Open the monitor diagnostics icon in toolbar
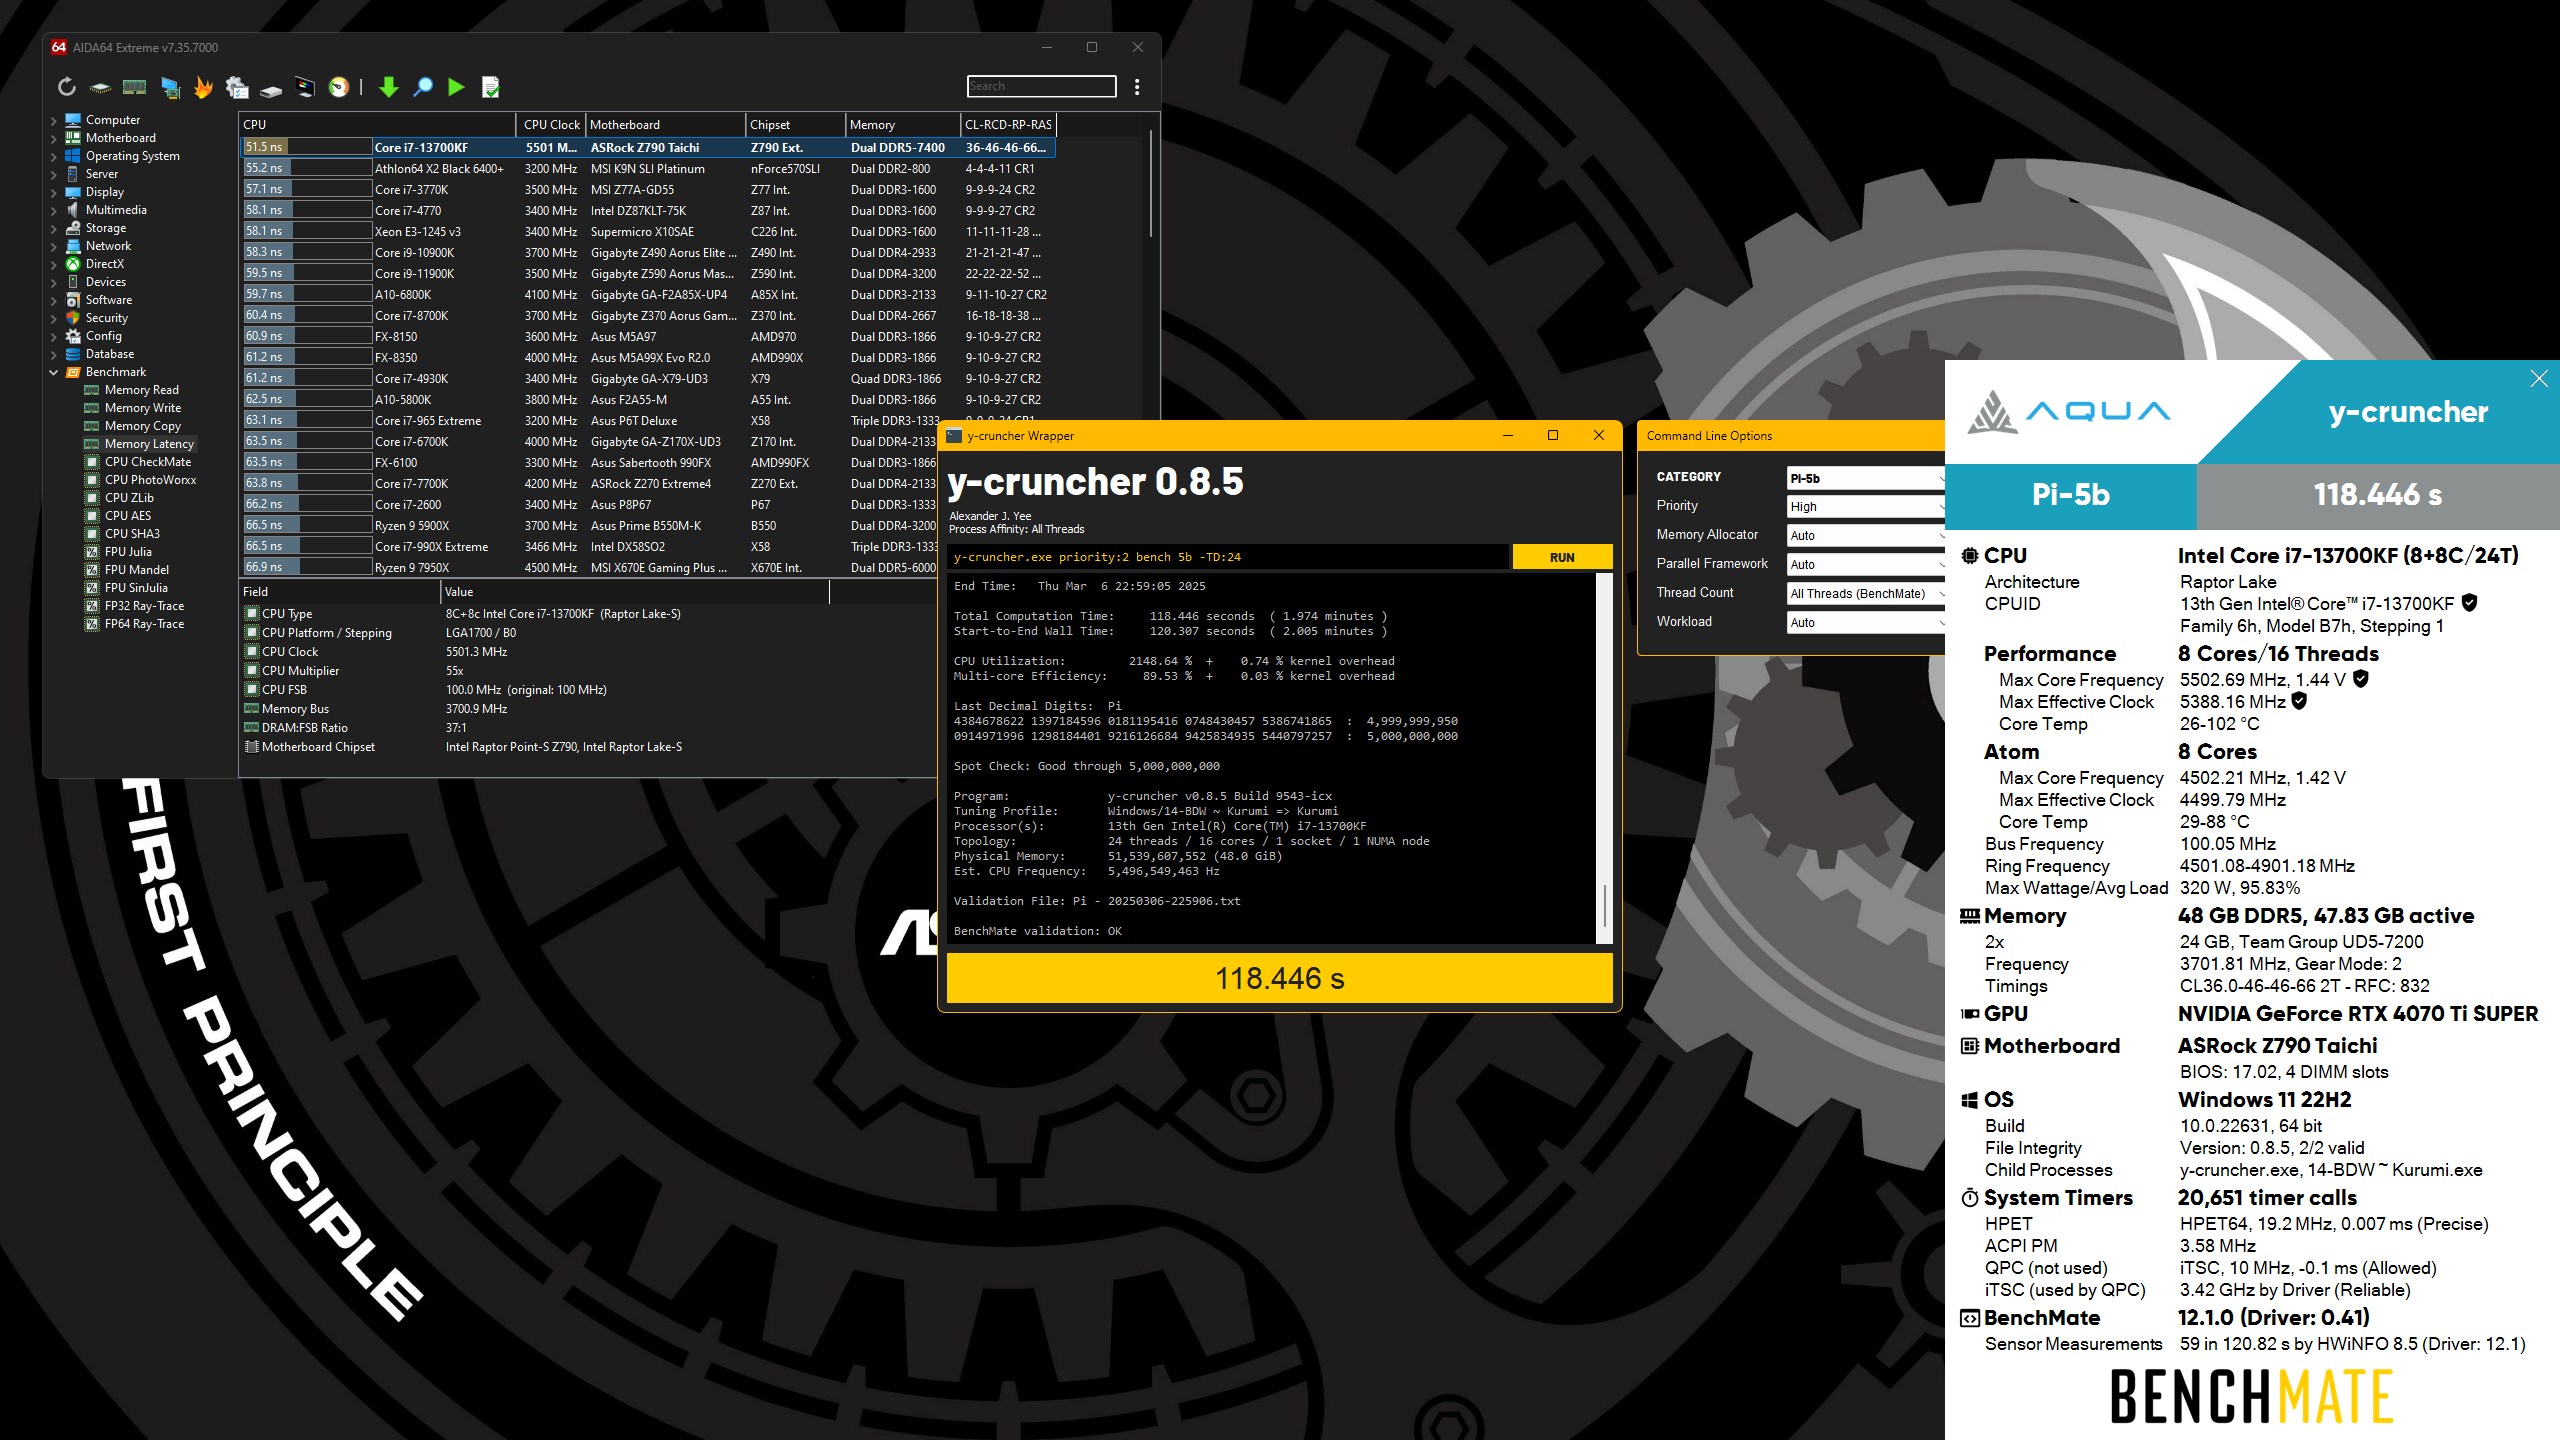 [305, 88]
